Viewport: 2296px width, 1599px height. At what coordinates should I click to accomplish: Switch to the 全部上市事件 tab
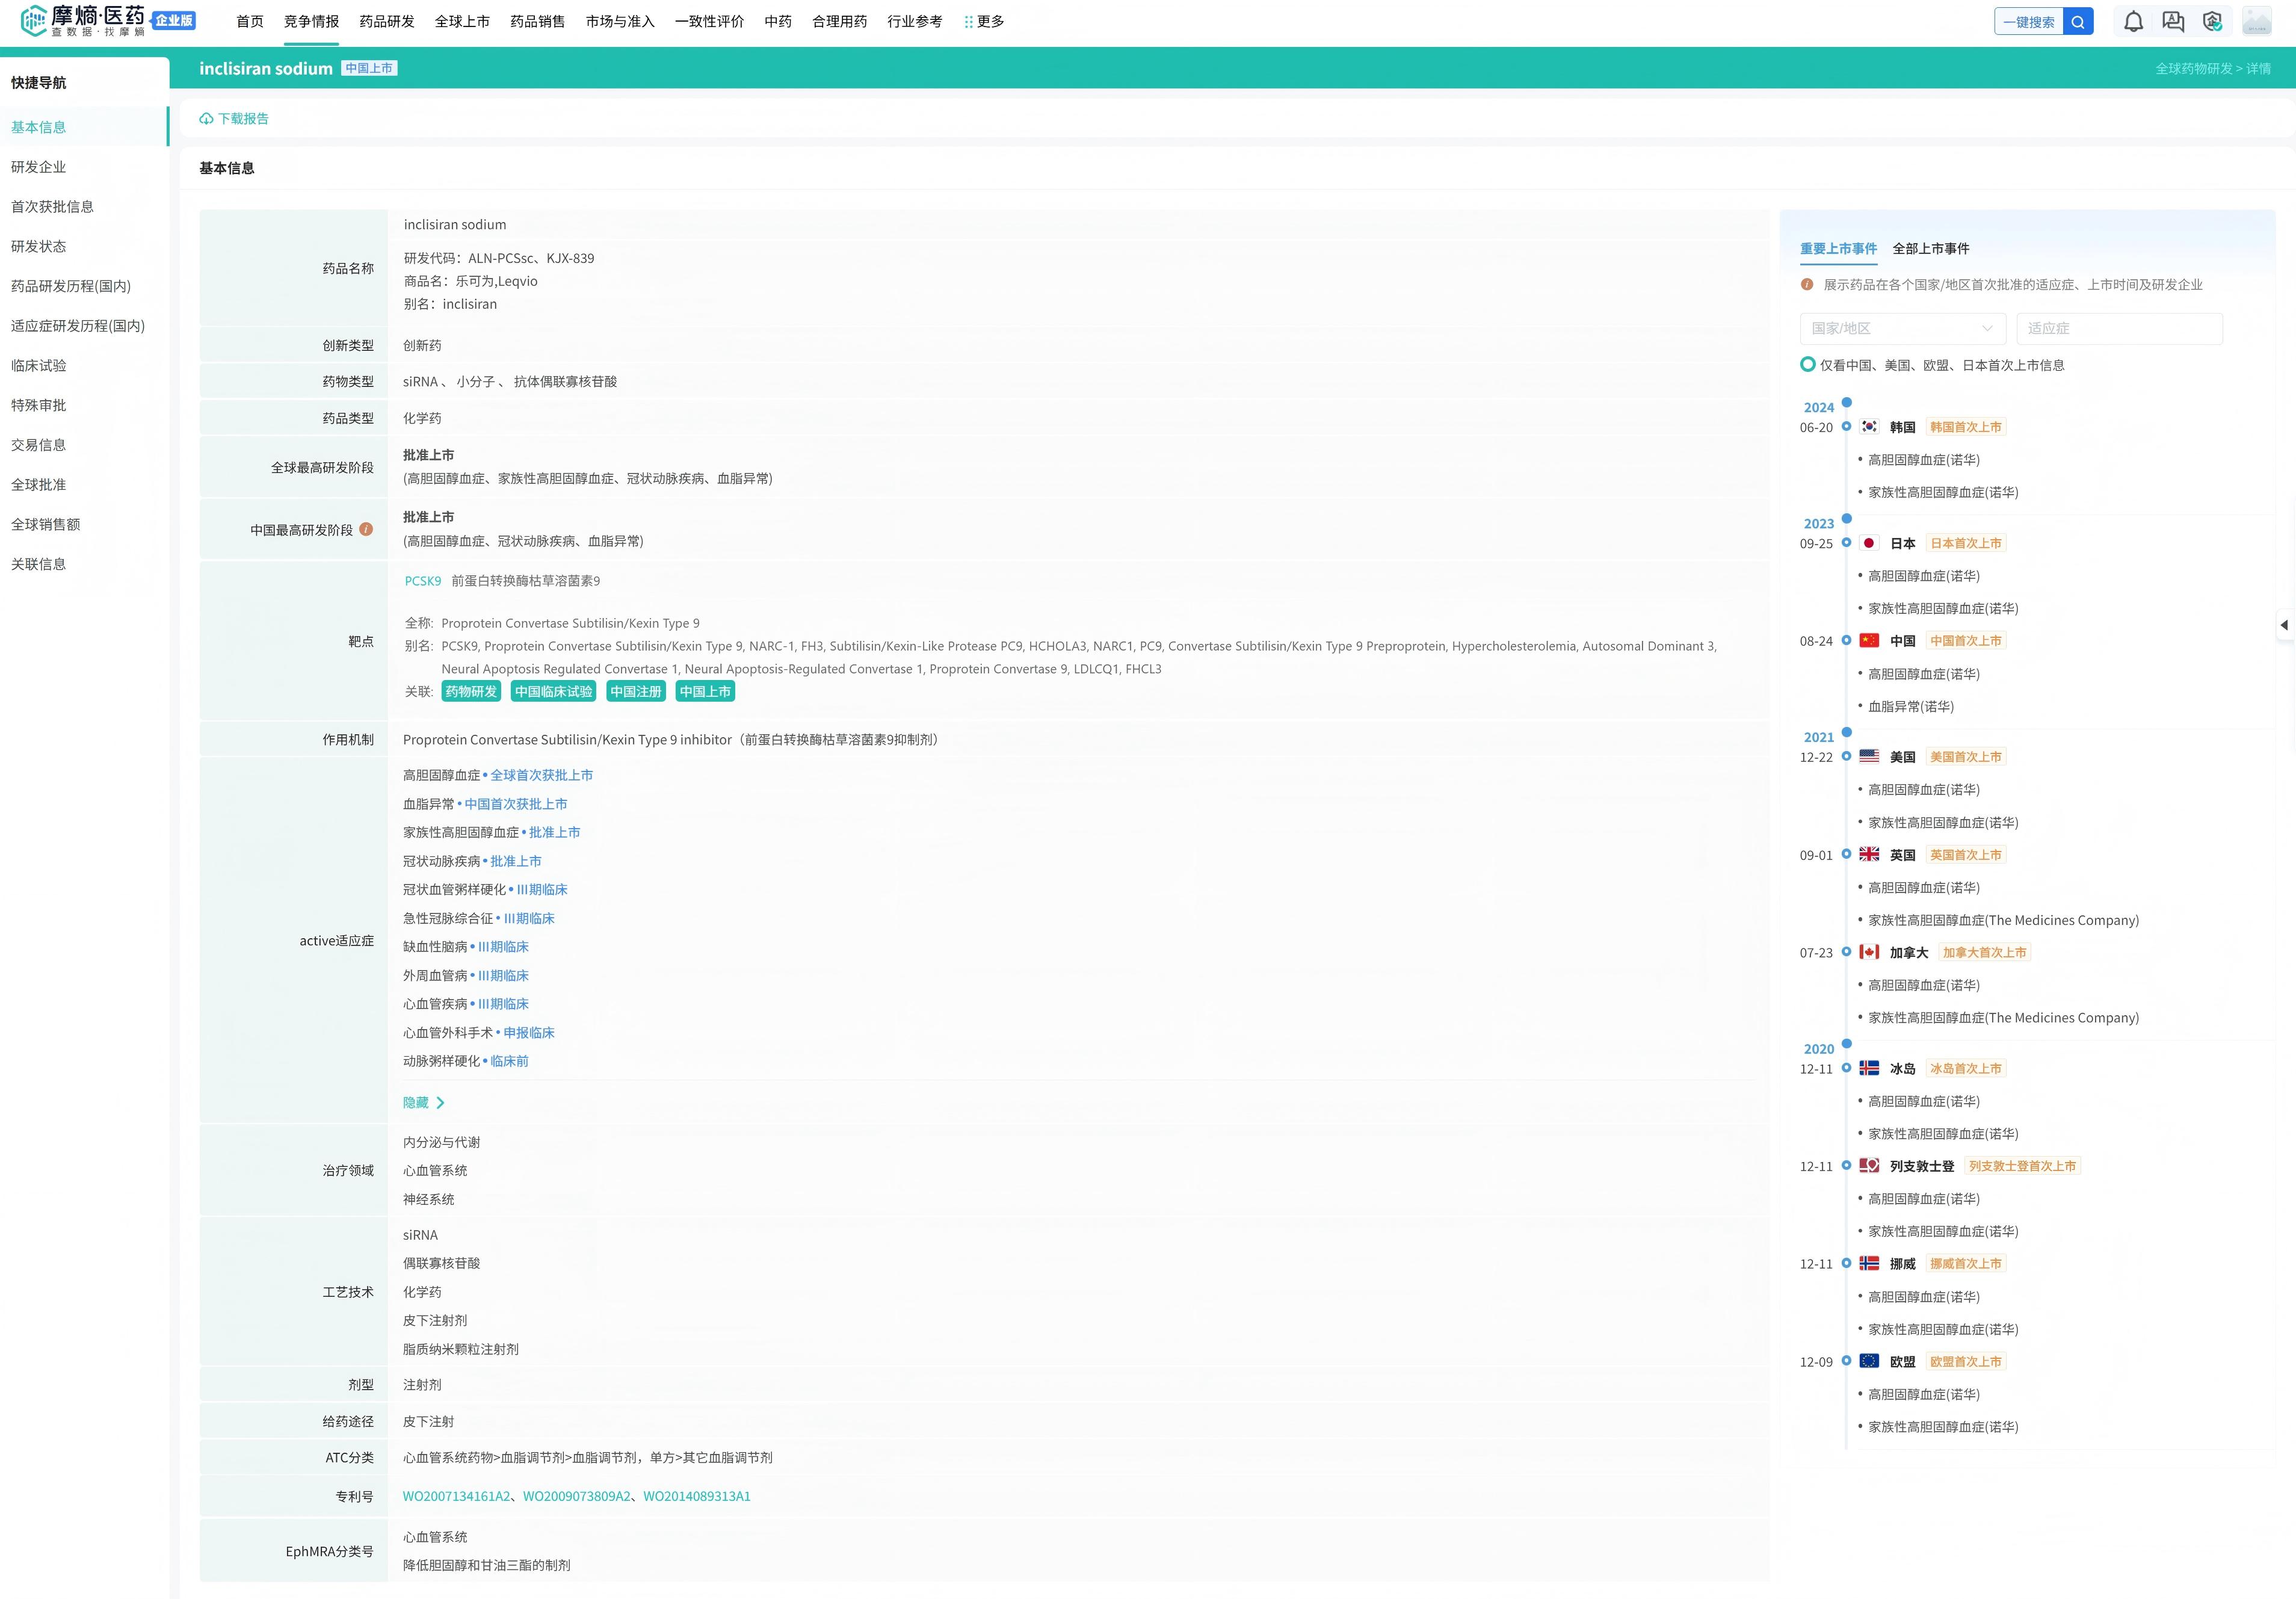(x=1931, y=249)
